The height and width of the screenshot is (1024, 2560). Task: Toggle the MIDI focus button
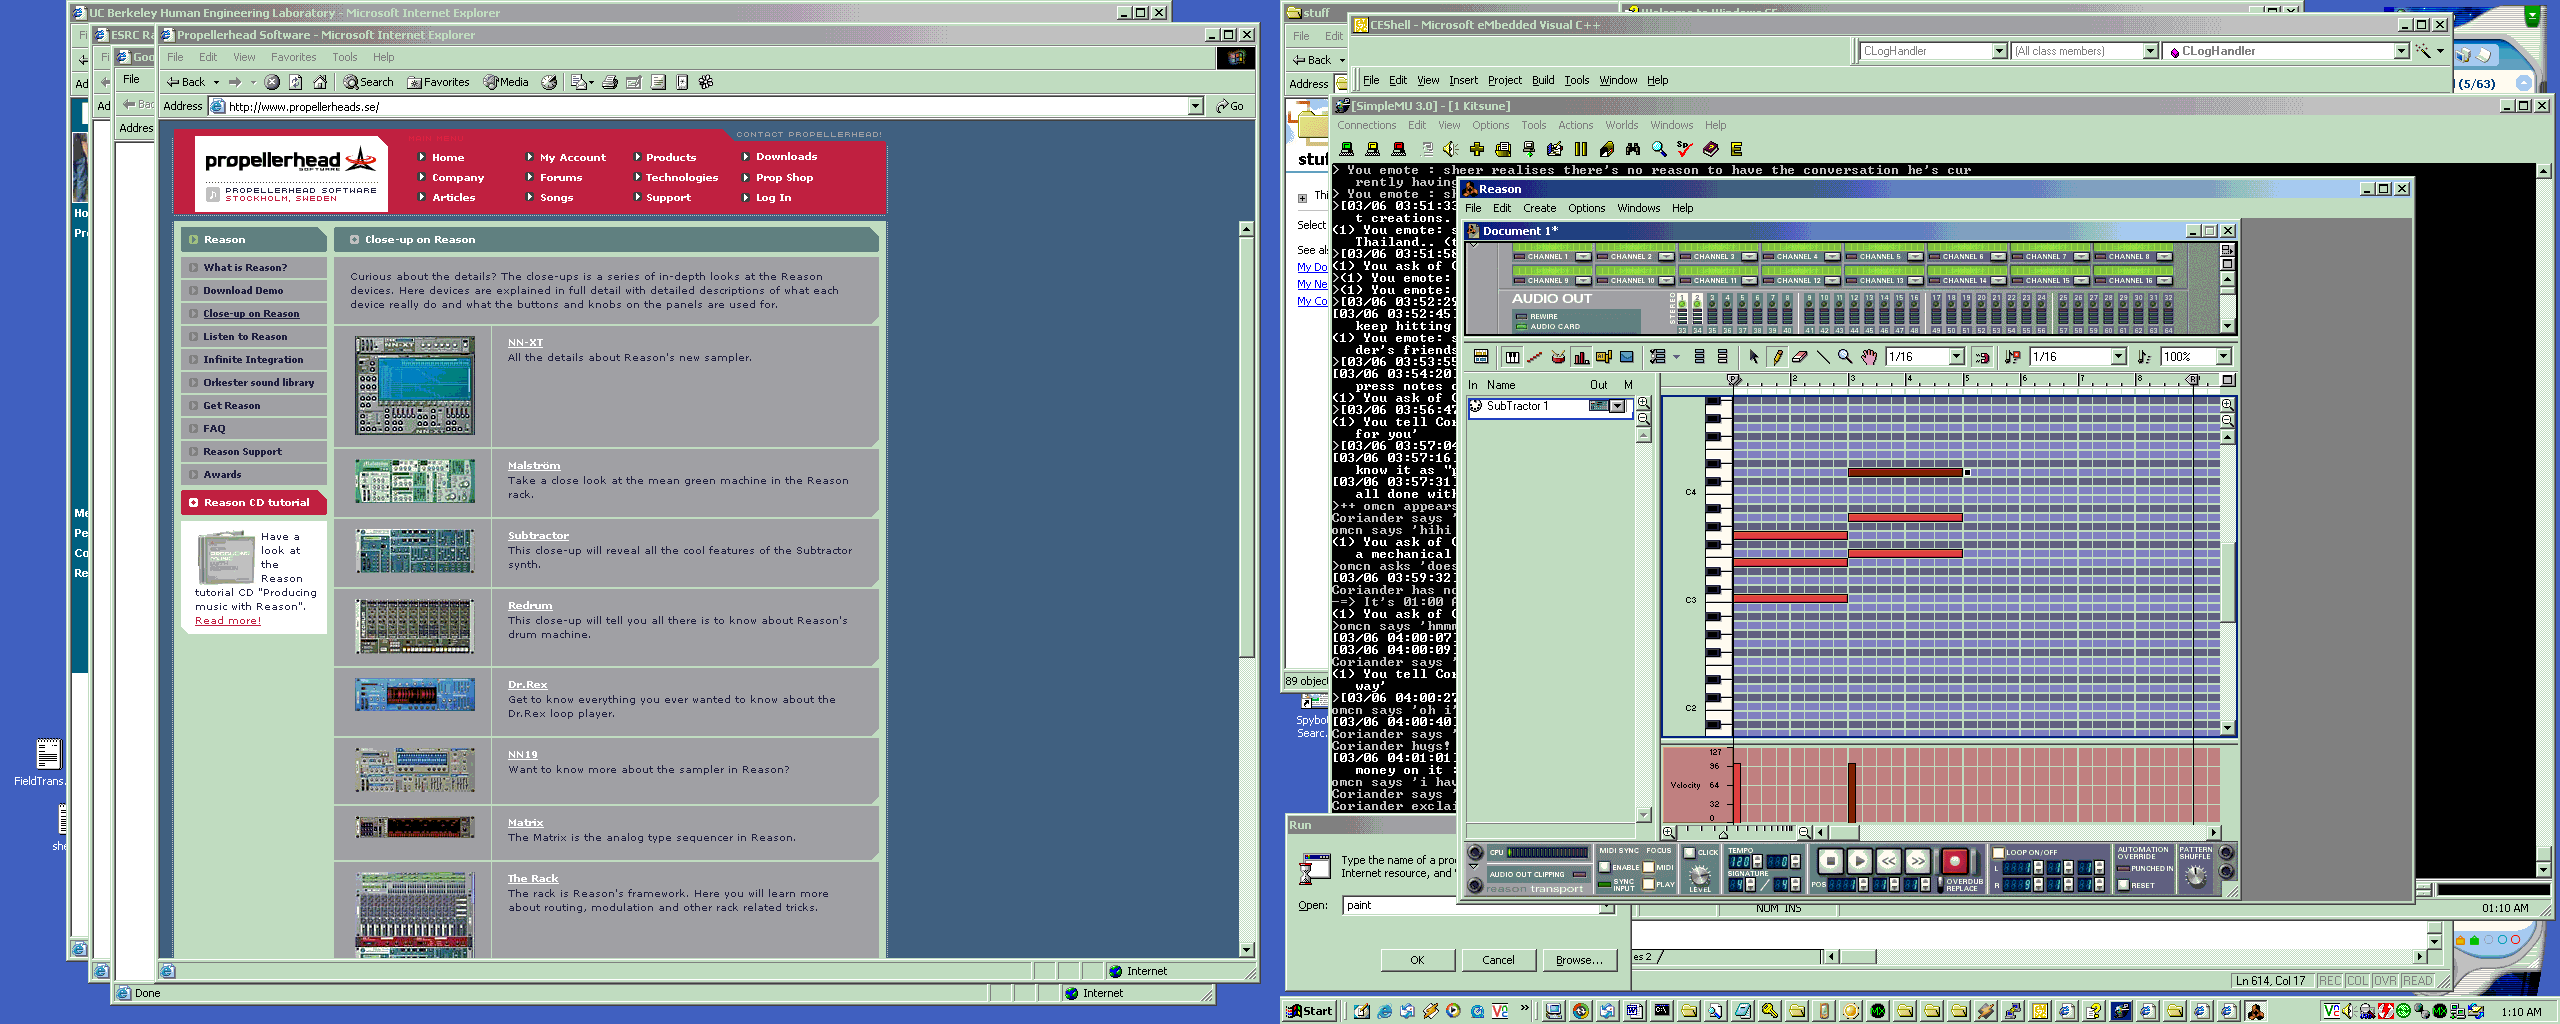[x=1648, y=867]
